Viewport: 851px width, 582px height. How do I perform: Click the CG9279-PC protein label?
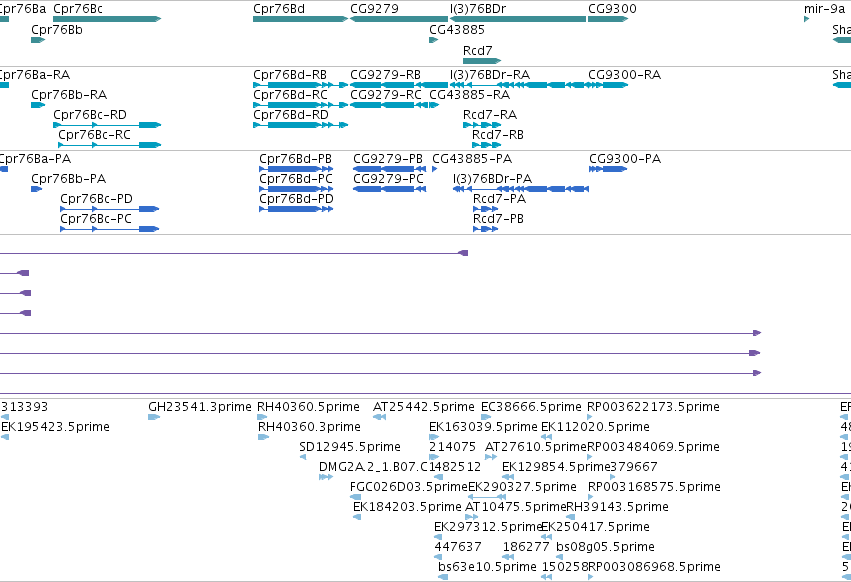388,179
